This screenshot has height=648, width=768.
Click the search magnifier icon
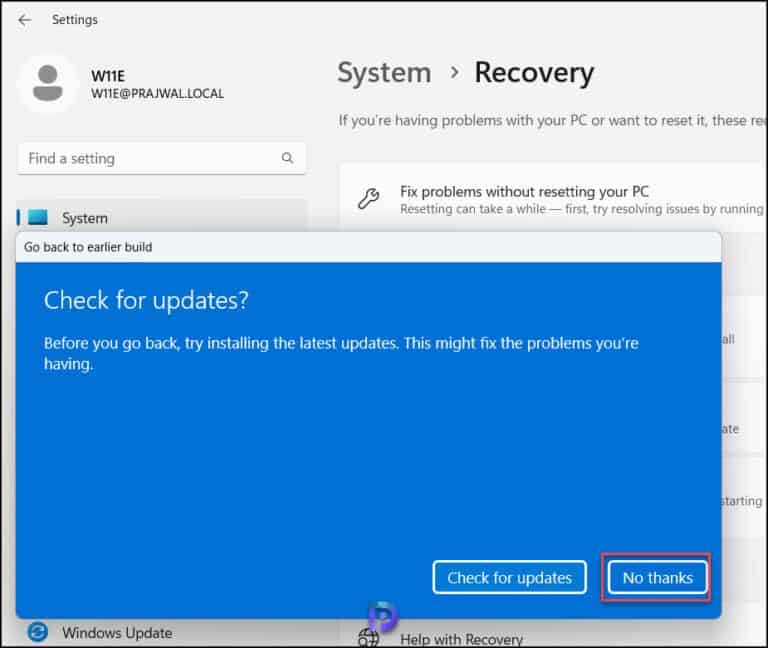[288, 158]
